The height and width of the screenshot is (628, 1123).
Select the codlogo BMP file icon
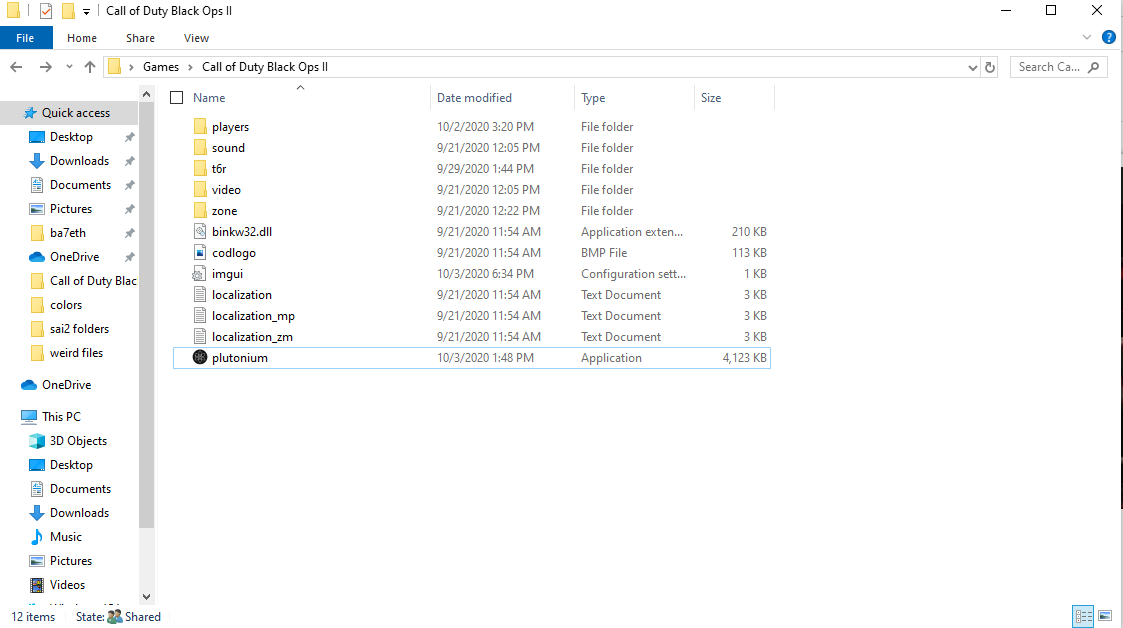tap(200, 253)
